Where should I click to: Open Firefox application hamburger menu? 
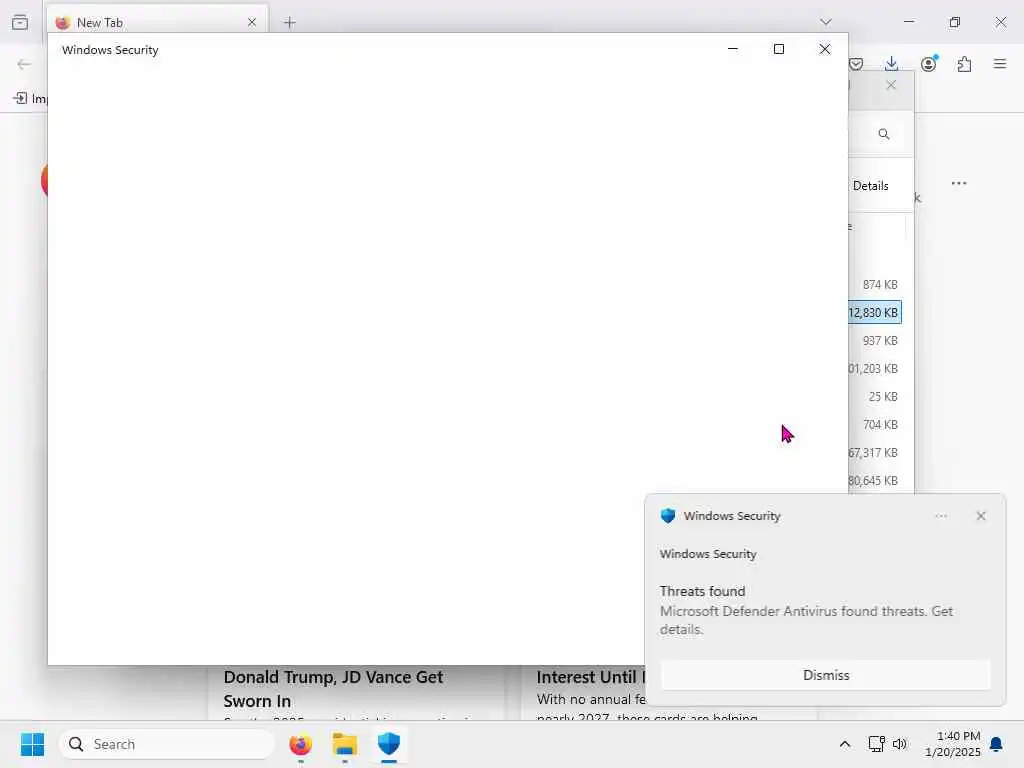(x=999, y=64)
